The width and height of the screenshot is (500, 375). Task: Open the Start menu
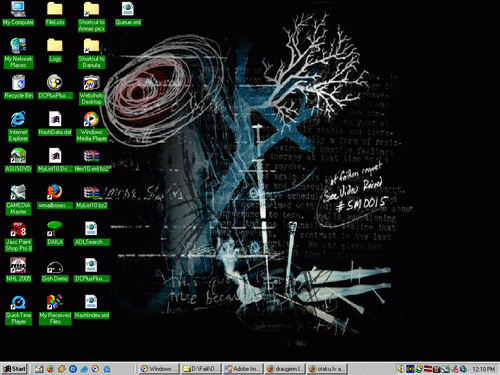pos(14,369)
